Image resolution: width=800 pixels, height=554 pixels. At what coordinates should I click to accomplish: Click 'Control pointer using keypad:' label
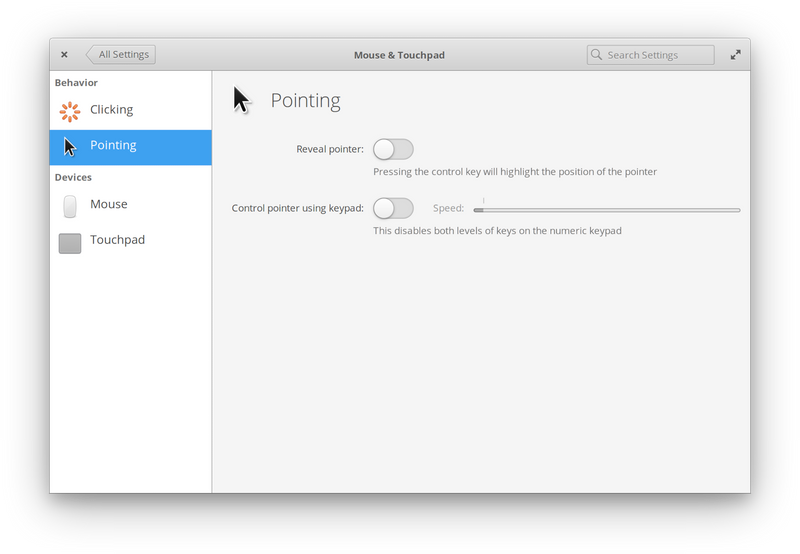pyautogui.click(x=297, y=208)
